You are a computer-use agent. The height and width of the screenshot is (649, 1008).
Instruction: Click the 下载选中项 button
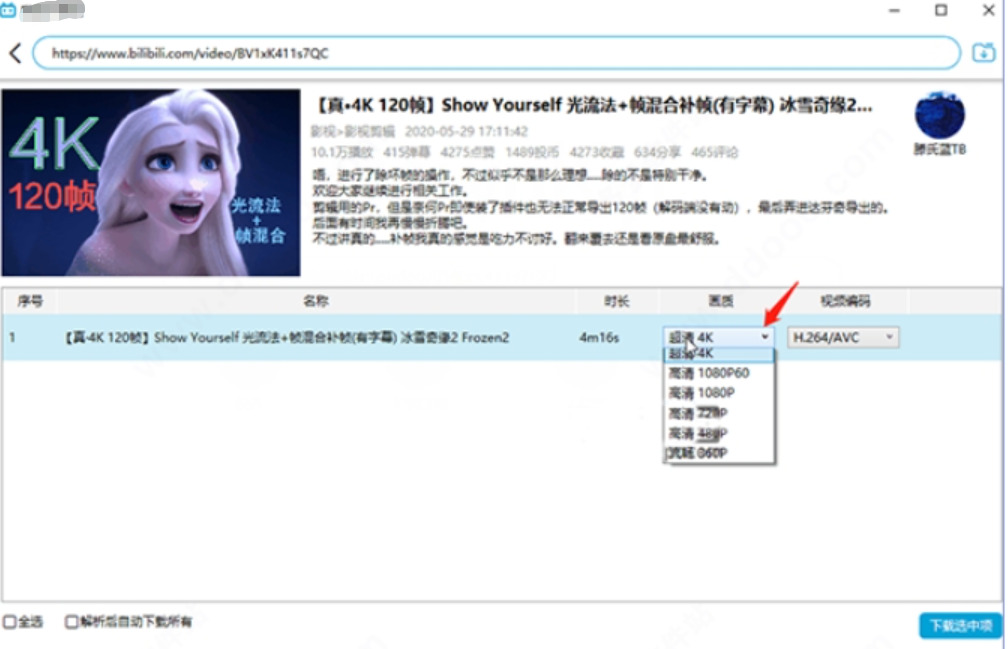click(960, 625)
